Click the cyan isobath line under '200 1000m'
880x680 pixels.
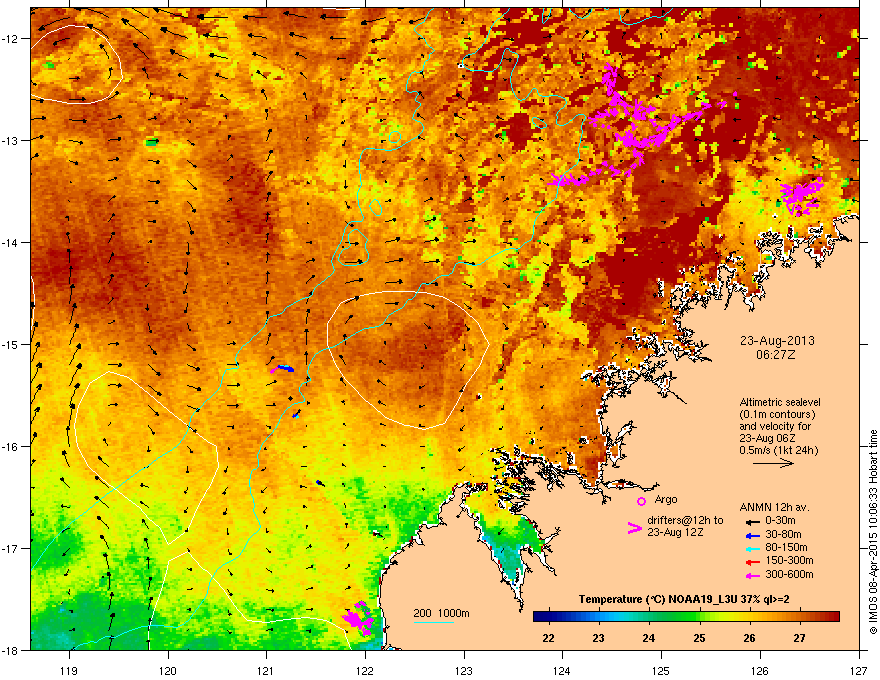[433, 623]
